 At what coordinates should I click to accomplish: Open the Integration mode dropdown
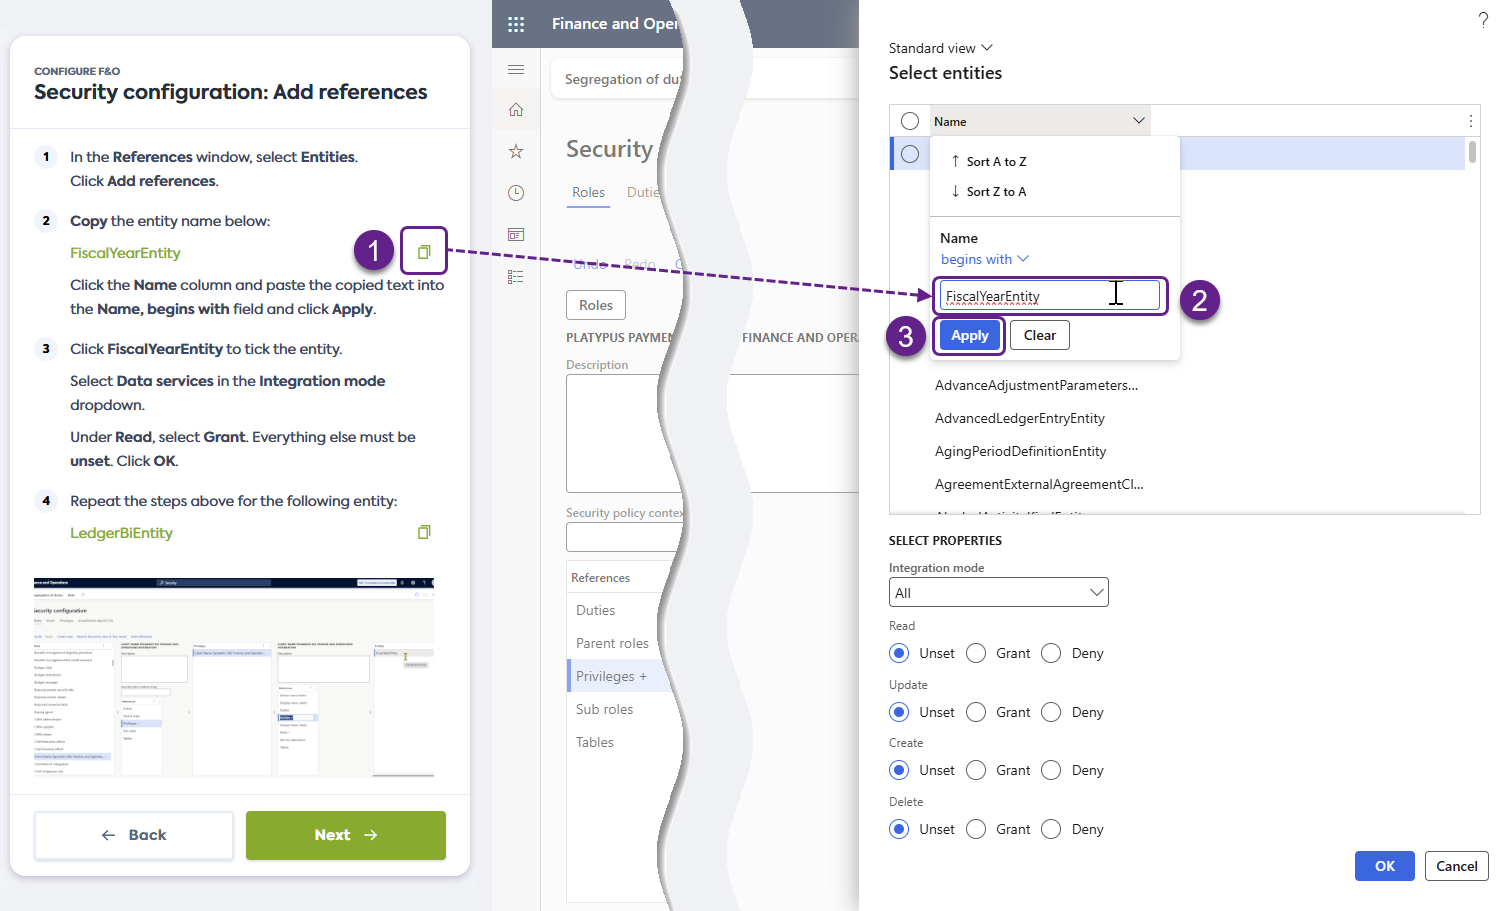tap(998, 593)
